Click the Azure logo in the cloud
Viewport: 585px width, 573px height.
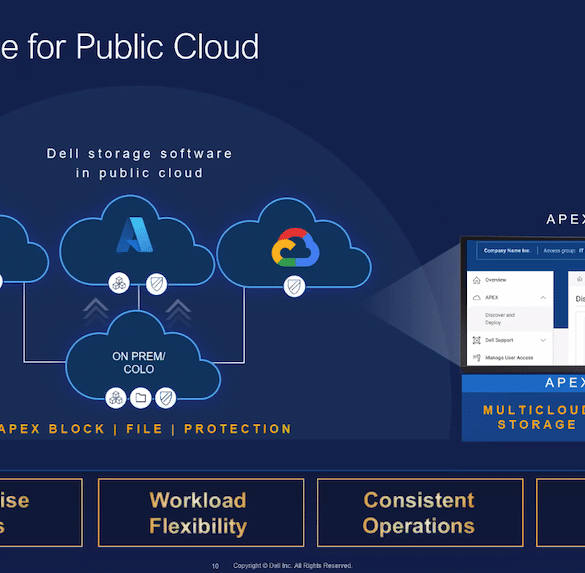135,235
